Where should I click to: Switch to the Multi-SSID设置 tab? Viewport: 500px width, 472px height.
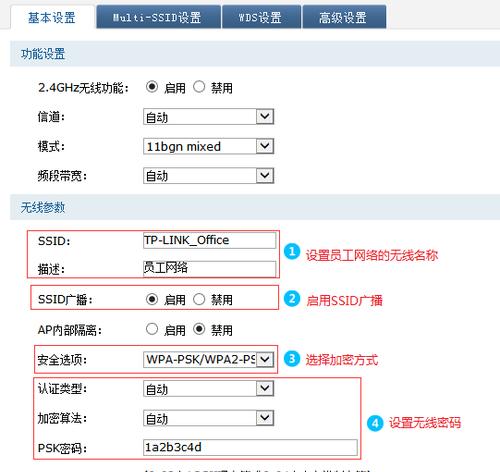[158, 17]
